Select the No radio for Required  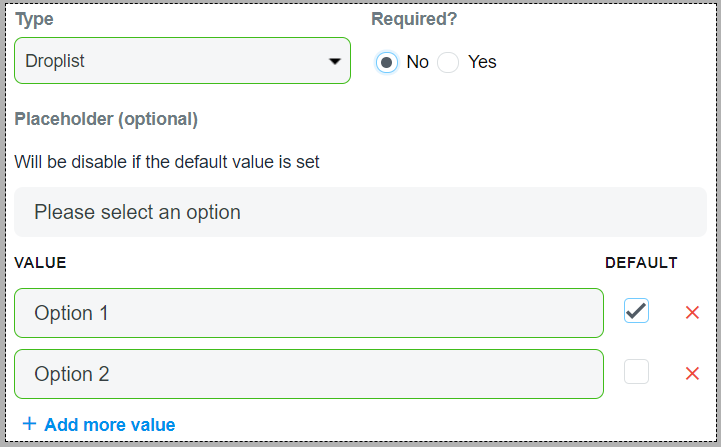(386, 62)
